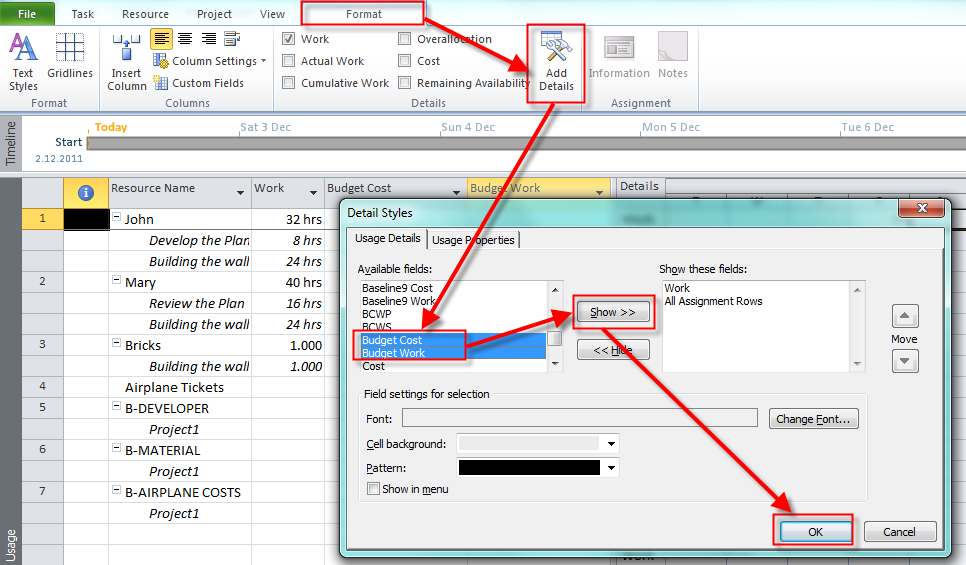Uncheck the Work details checkbox
The width and height of the screenshot is (966, 565).
click(x=289, y=39)
